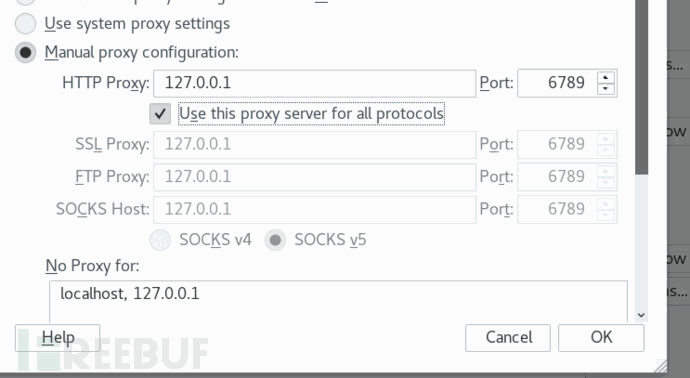Click the SOCKS Host address field
The width and height of the screenshot is (690, 378).
click(x=314, y=209)
